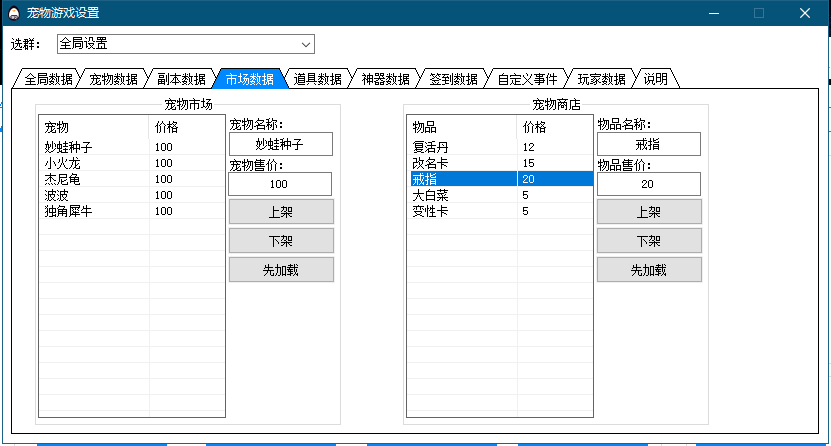831x446 pixels.
Task: Select 复活丹 in the item list
Action: 430,147
